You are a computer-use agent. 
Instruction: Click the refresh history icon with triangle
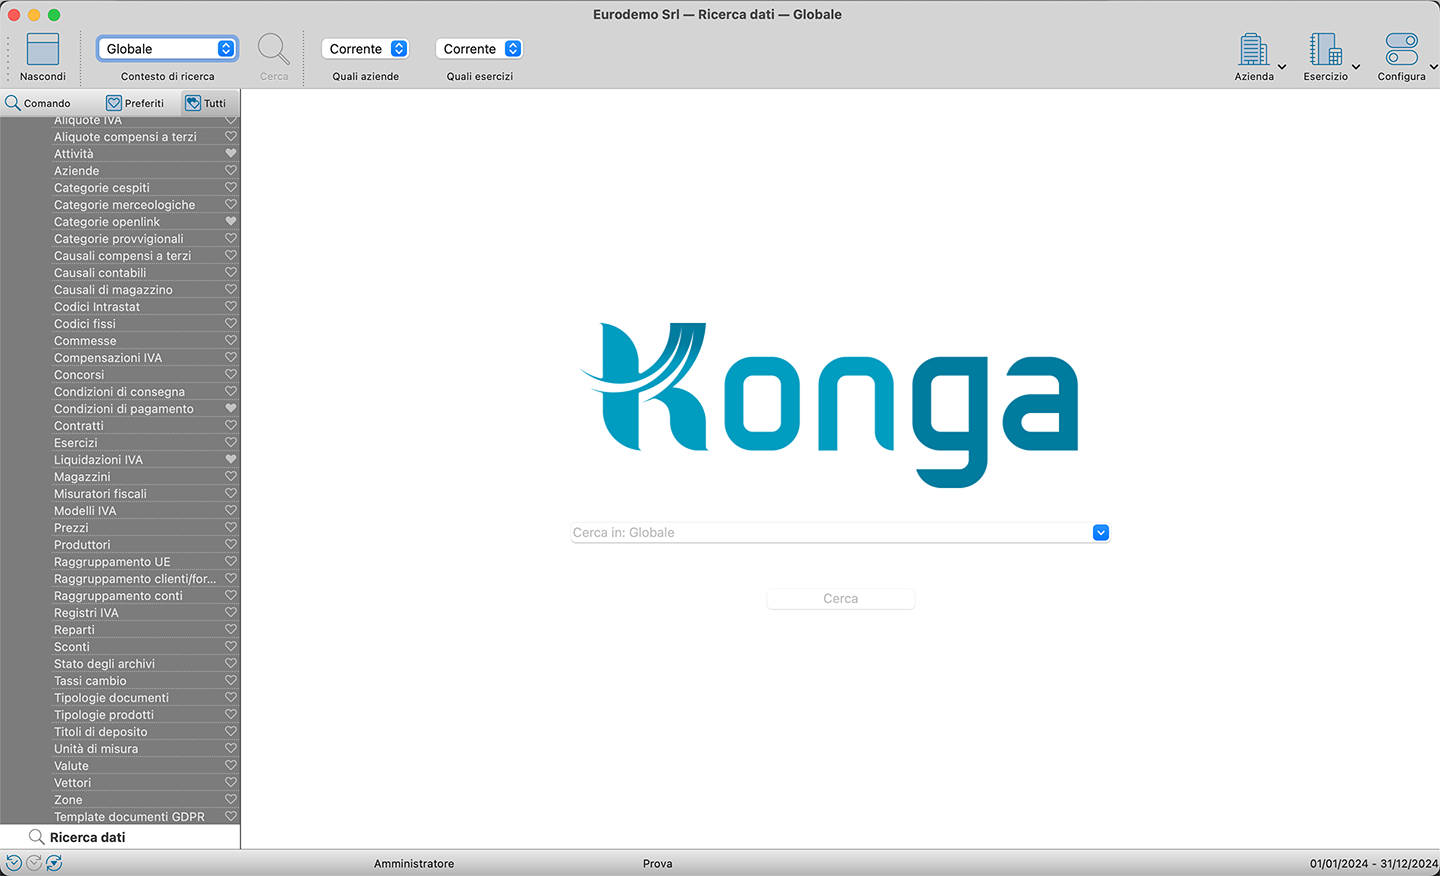(54, 863)
